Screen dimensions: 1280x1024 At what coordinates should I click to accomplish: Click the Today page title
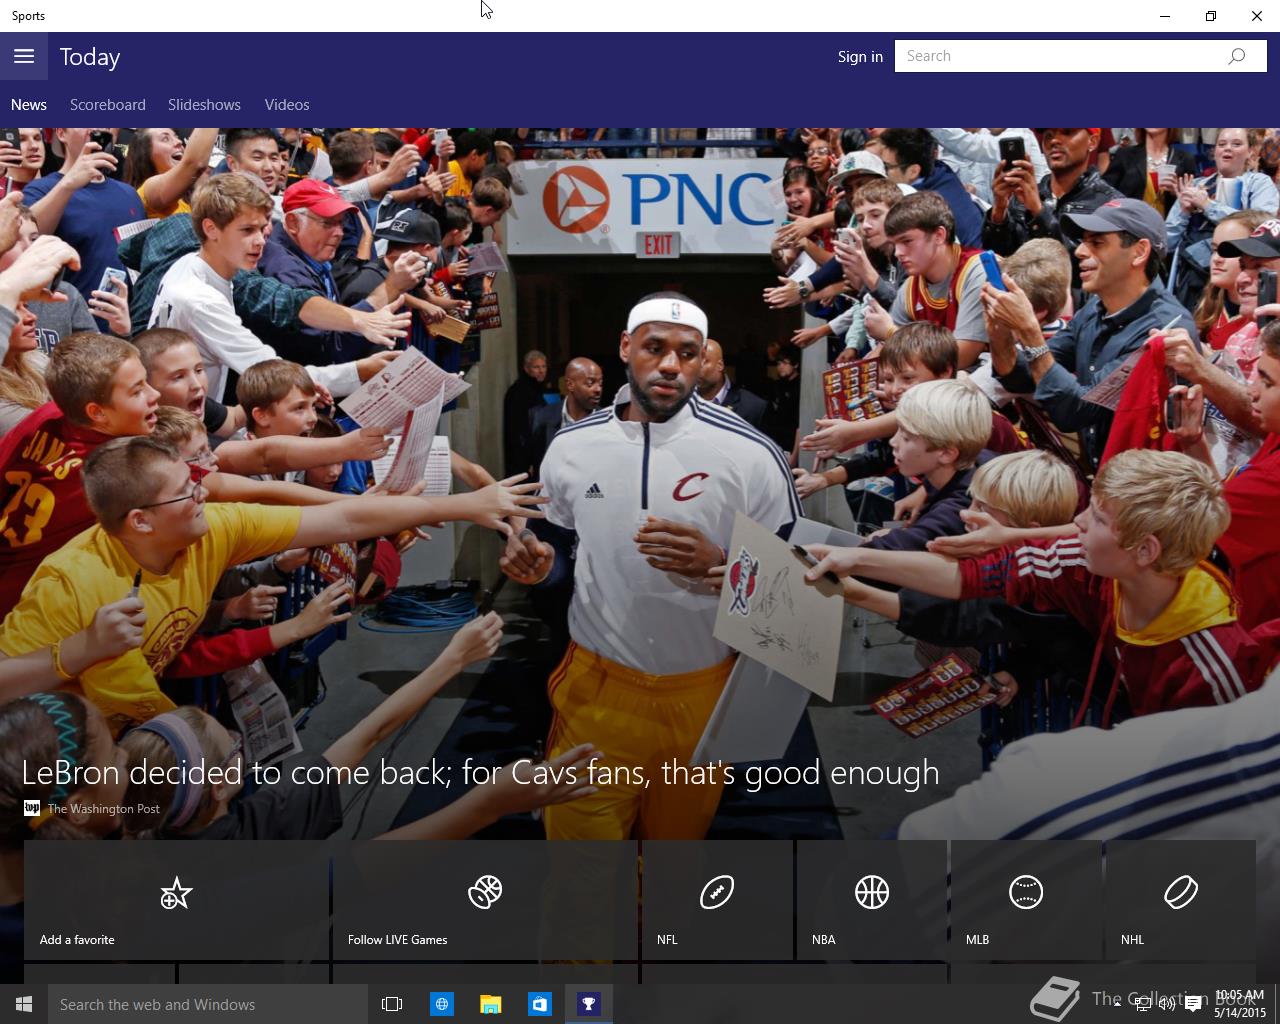click(x=90, y=57)
